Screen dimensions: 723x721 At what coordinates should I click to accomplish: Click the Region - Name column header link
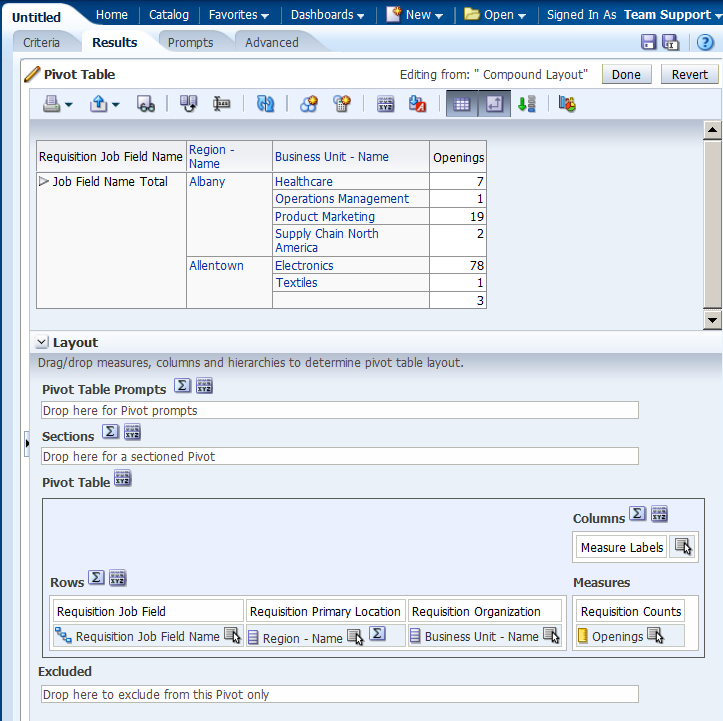(x=212, y=157)
